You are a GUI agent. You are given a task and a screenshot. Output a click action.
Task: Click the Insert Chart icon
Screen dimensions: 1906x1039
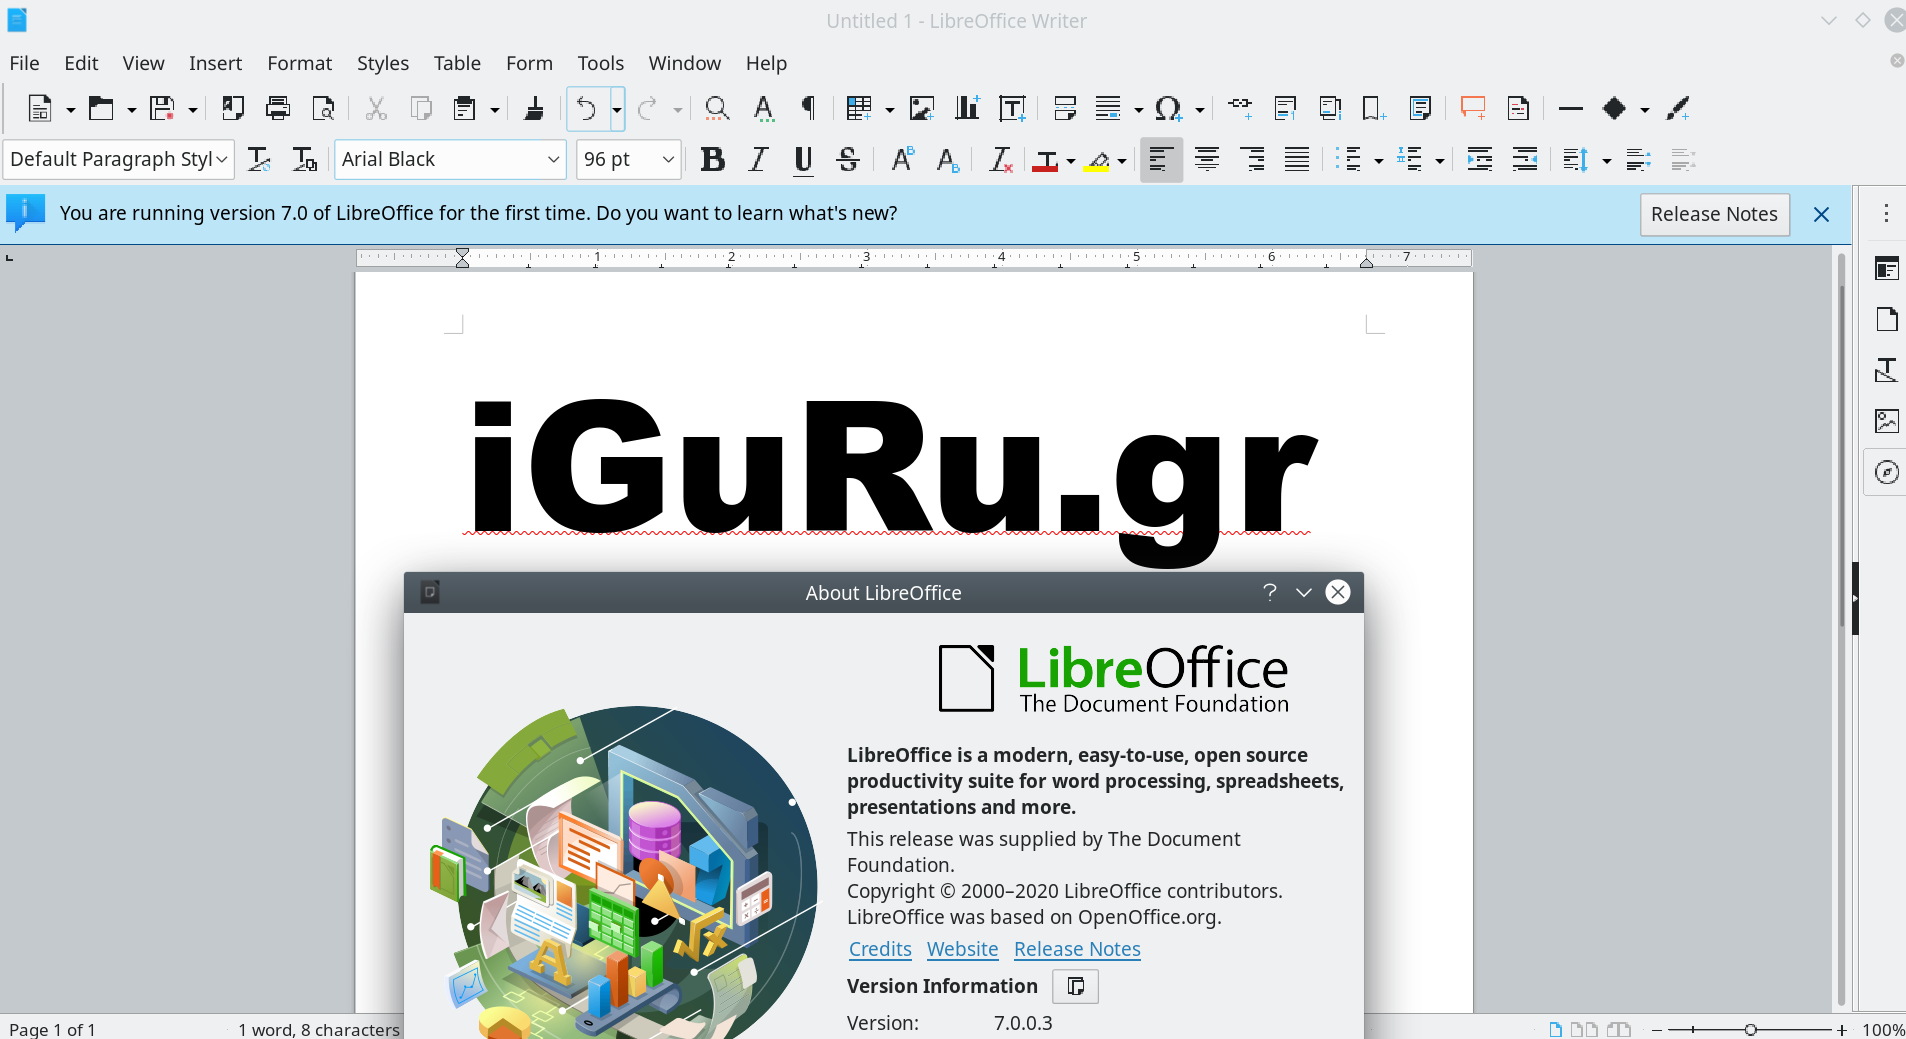(967, 108)
